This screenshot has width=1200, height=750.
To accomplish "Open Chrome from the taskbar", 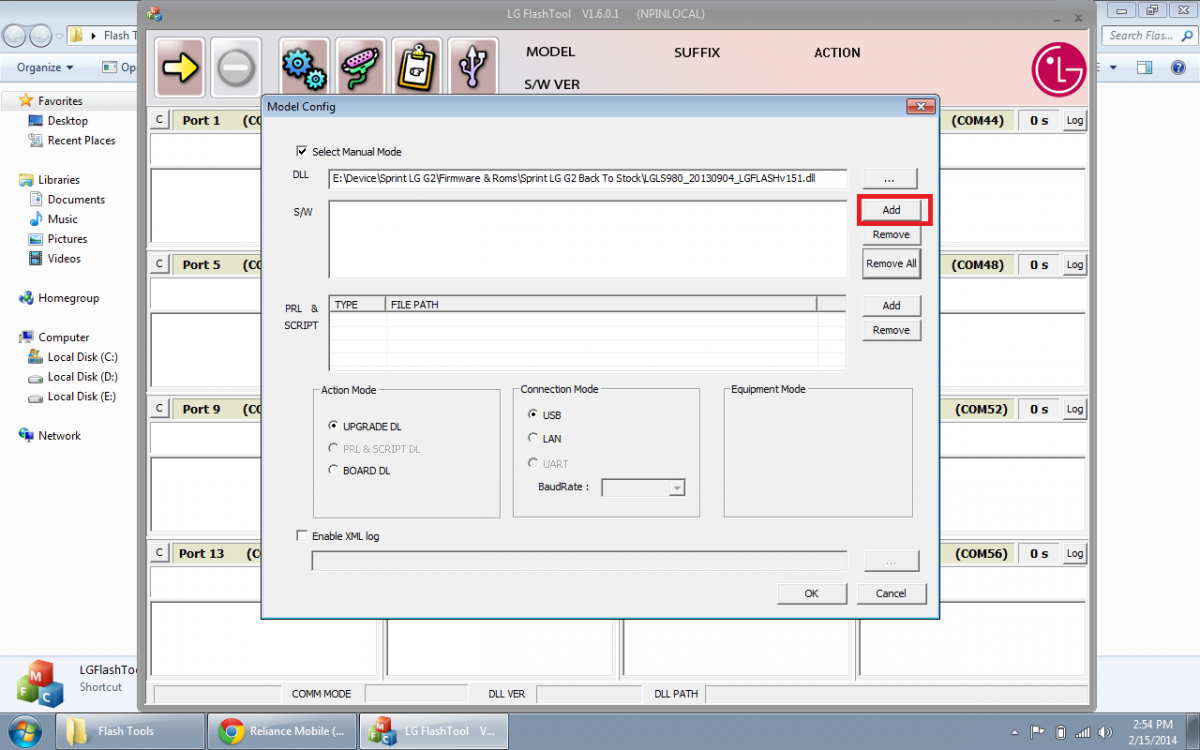I will pos(282,731).
